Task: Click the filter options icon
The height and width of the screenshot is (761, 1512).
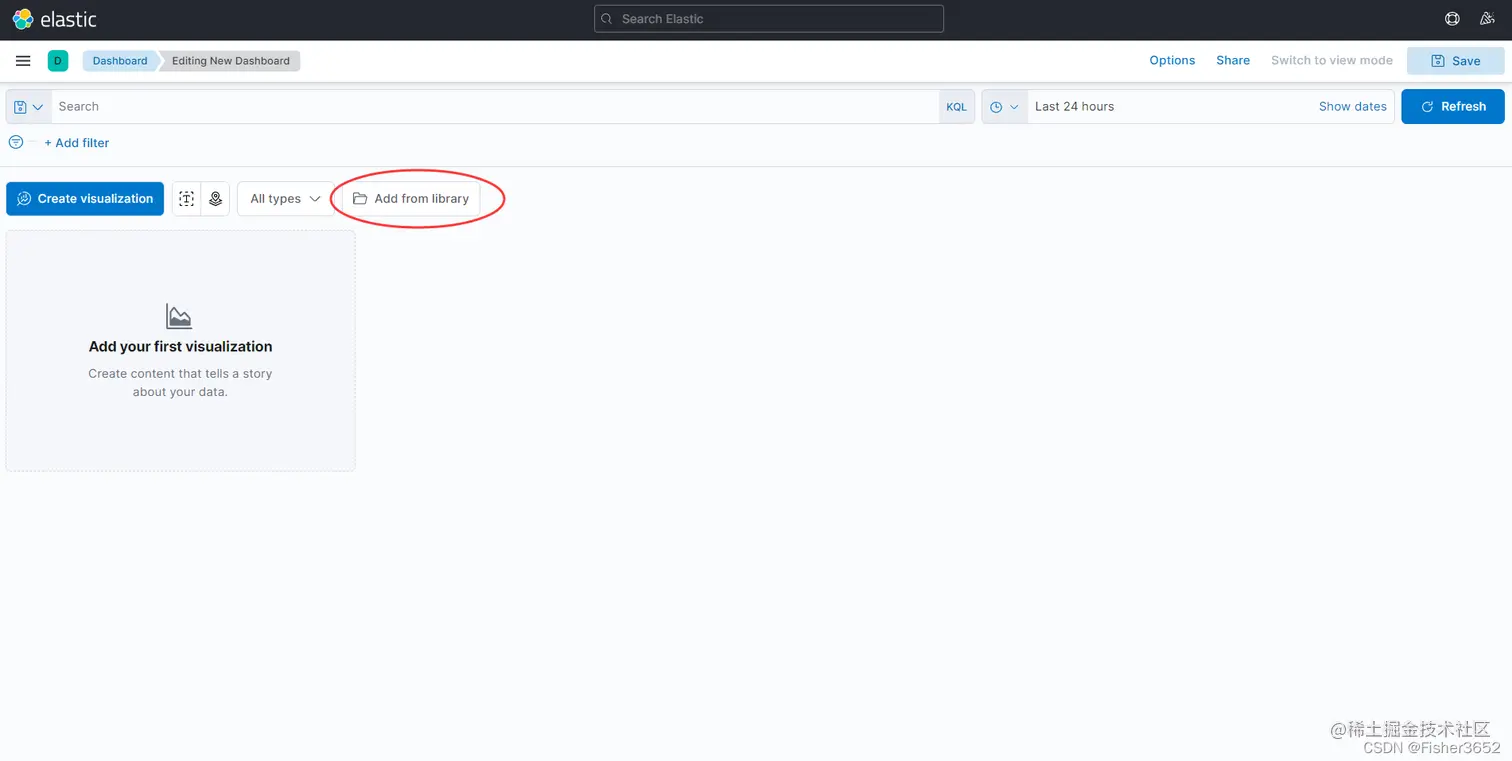Action: coord(16,143)
